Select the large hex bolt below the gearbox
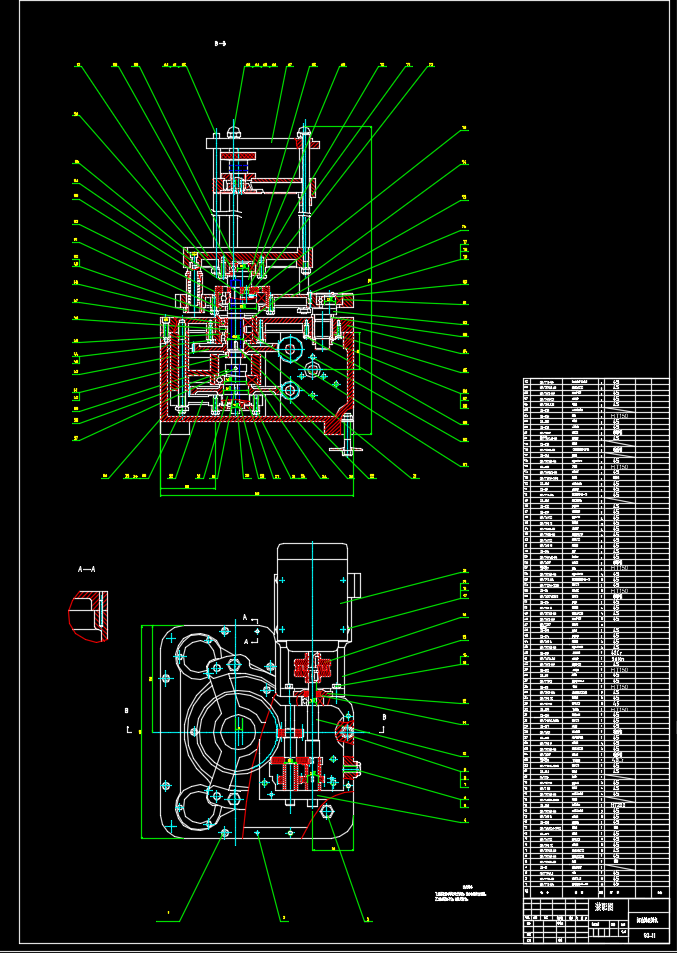Image resolution: width=677 pixels, height=953 pixels. 327,811
